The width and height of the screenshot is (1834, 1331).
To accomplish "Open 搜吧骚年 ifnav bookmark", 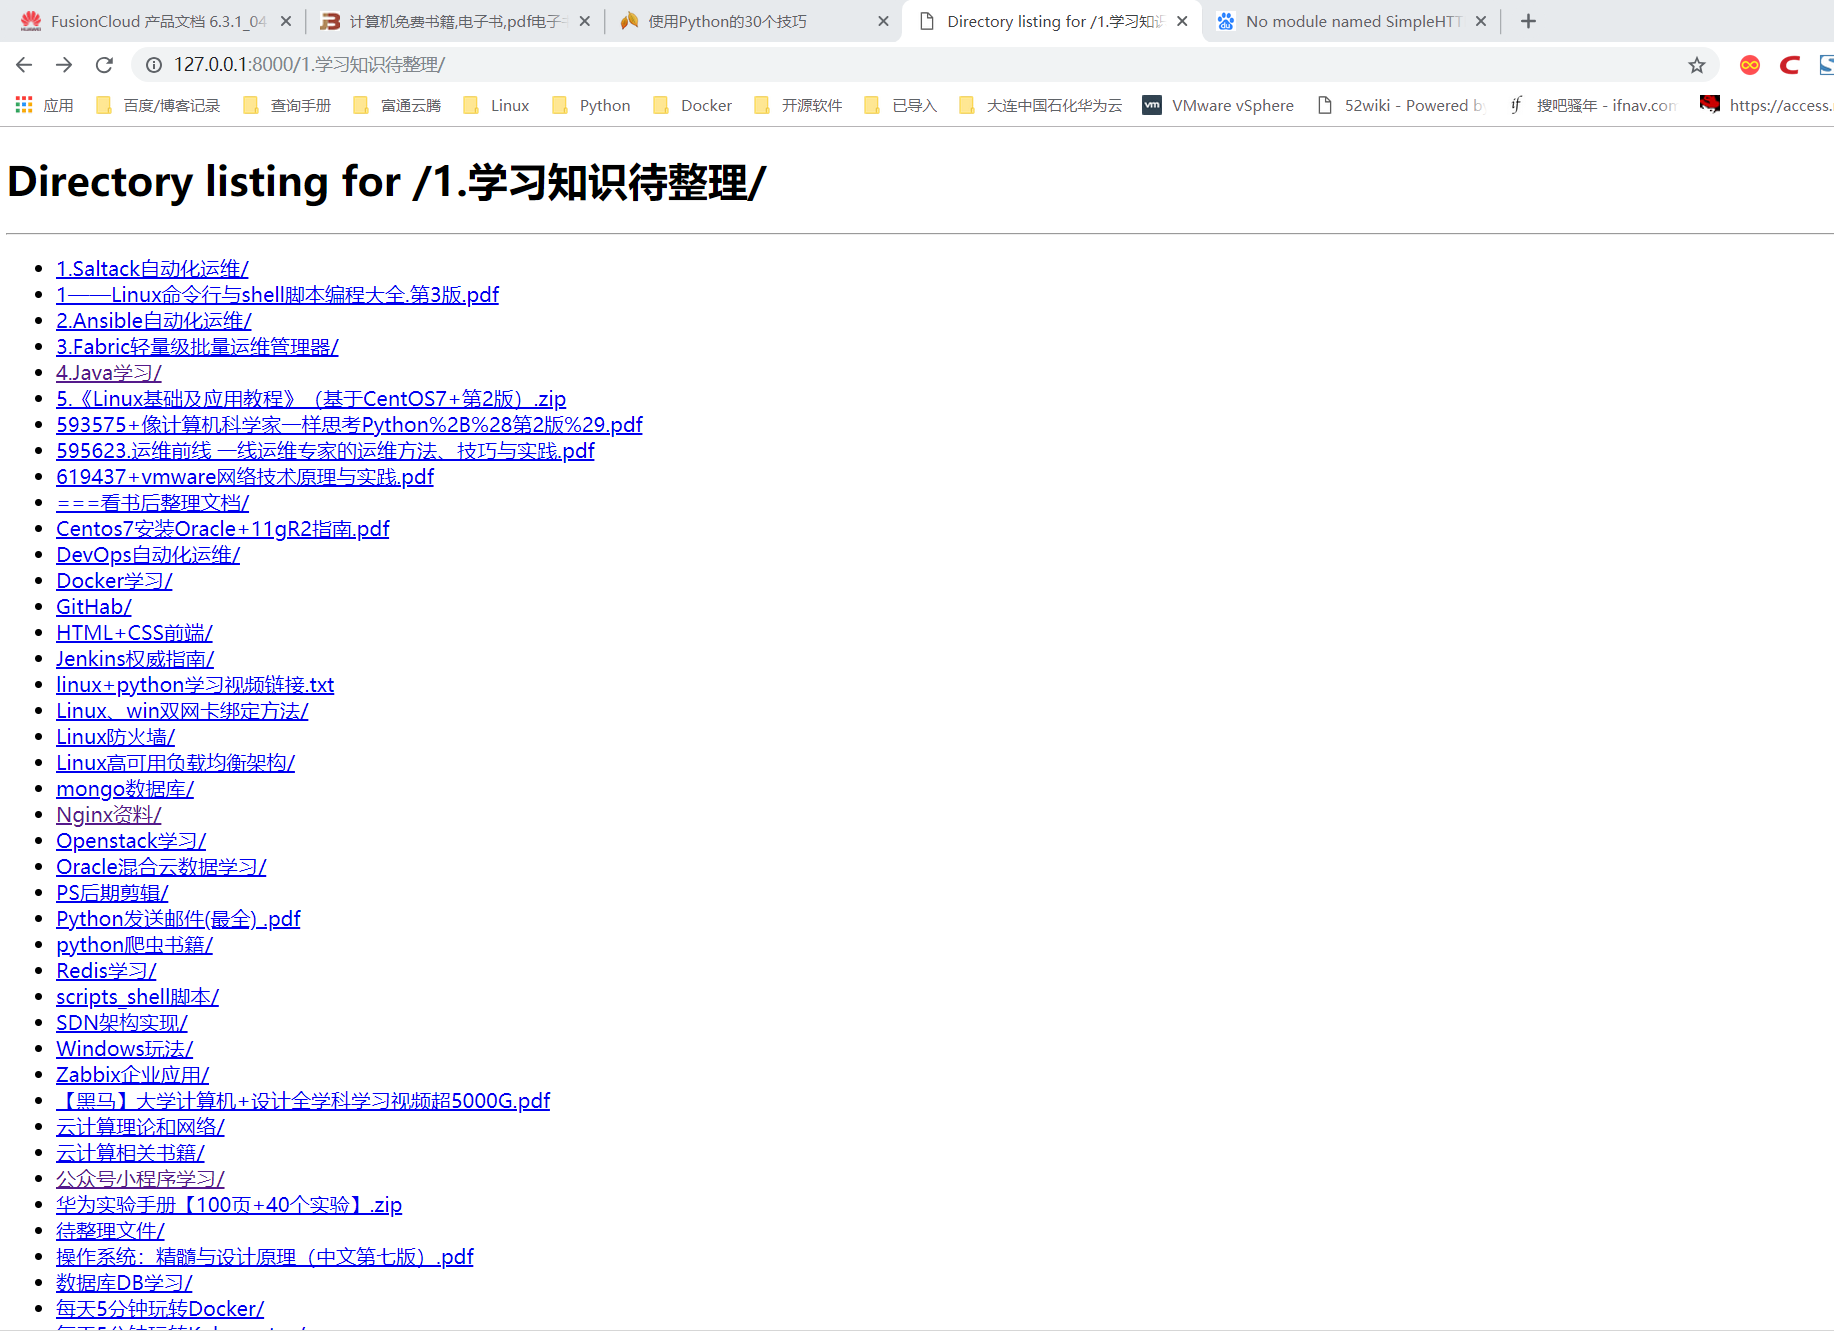I will click(1593, 105).
